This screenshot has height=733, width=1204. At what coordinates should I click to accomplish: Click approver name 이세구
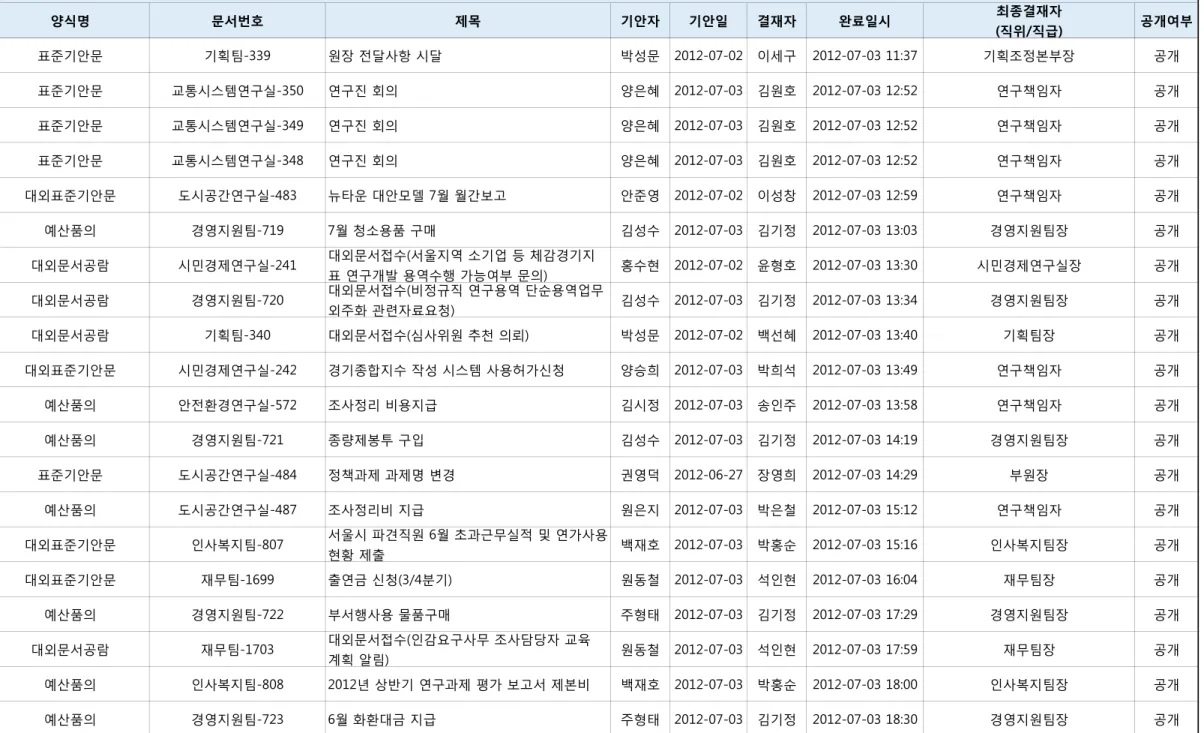tap(777, 56)
